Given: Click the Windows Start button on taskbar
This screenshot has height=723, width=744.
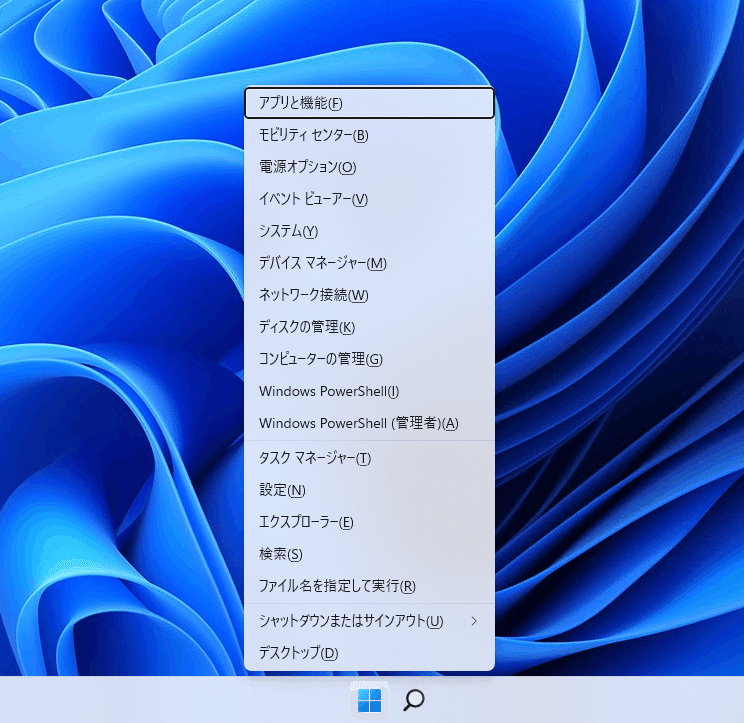Looking at the screenshot, I should (369, 700).
